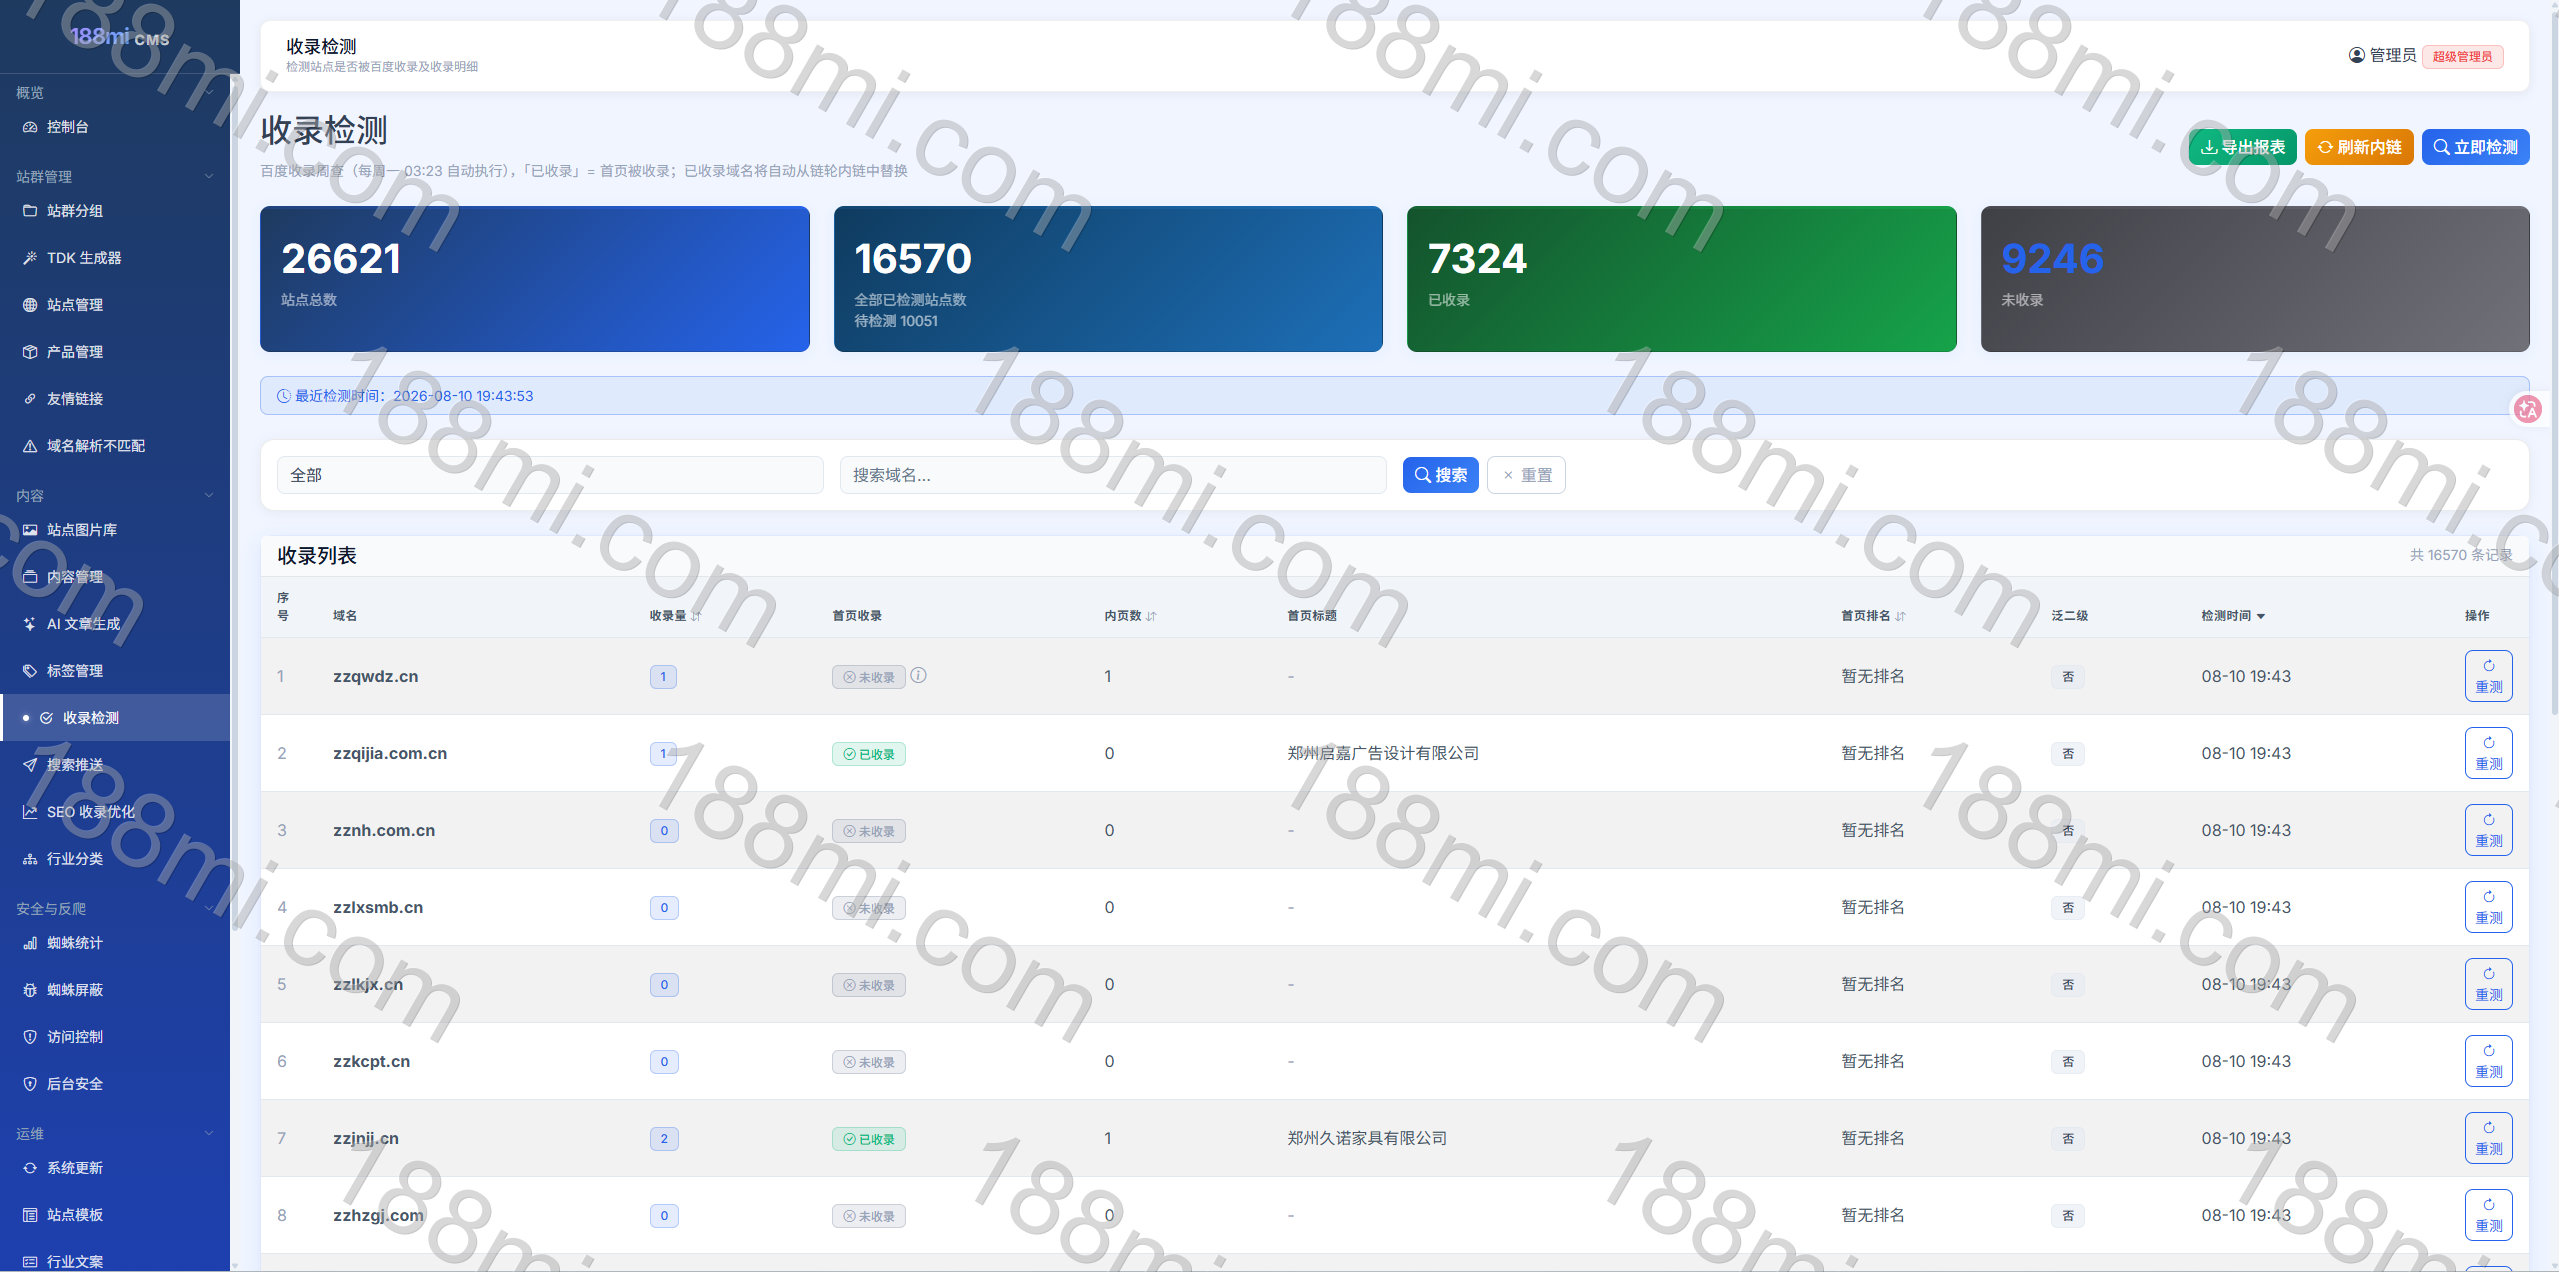
Task: Click 重测 for zznh.com.cn row
Action: click(x=2489, y=831)
